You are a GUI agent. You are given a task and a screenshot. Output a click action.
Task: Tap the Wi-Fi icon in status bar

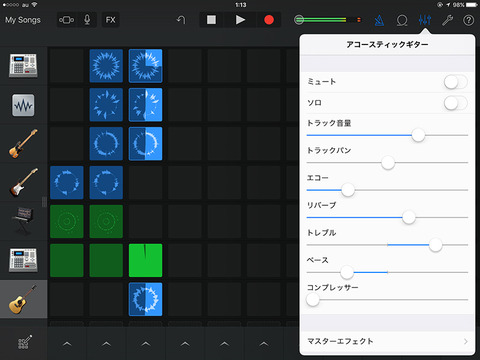click(34, 5)
